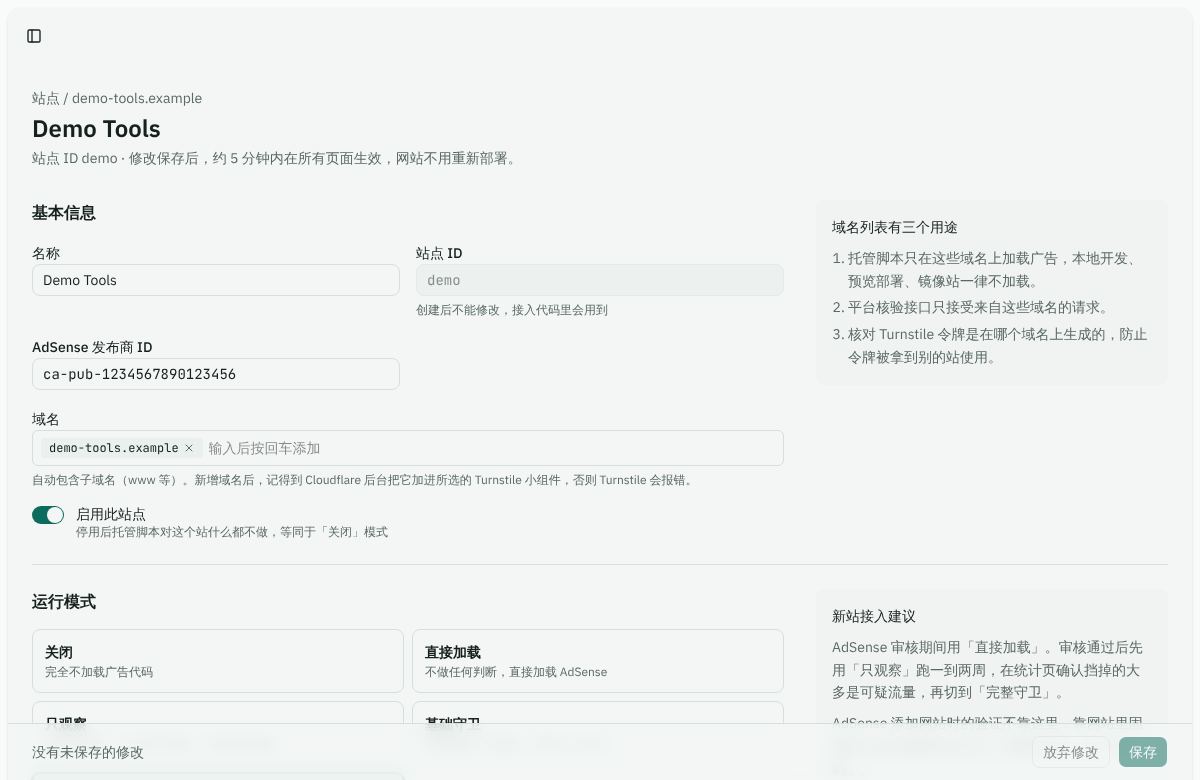Open the 站点 breadcrumb link
This screenshot has width=1200, height=780.
(46, 98)
